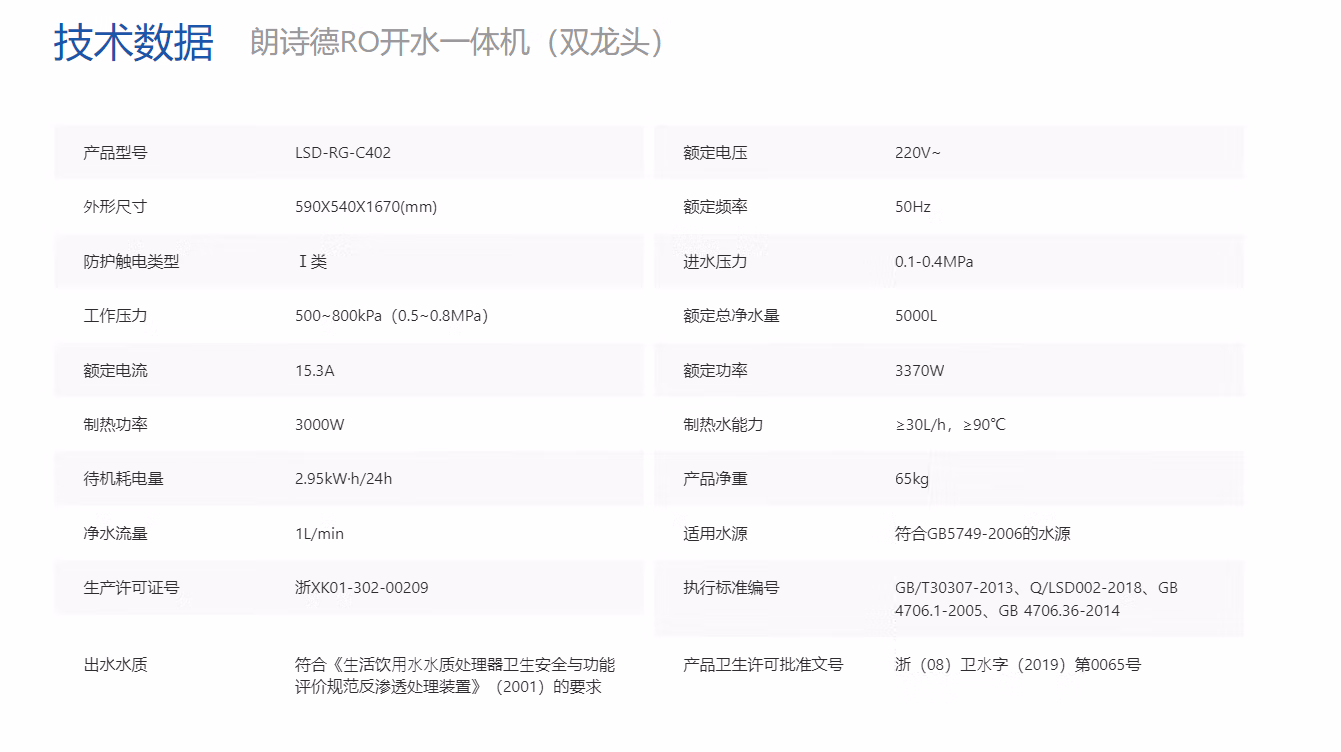Click the 制热水能力 label
Viewport: 1341px width, 752px height.
[723, 425]
